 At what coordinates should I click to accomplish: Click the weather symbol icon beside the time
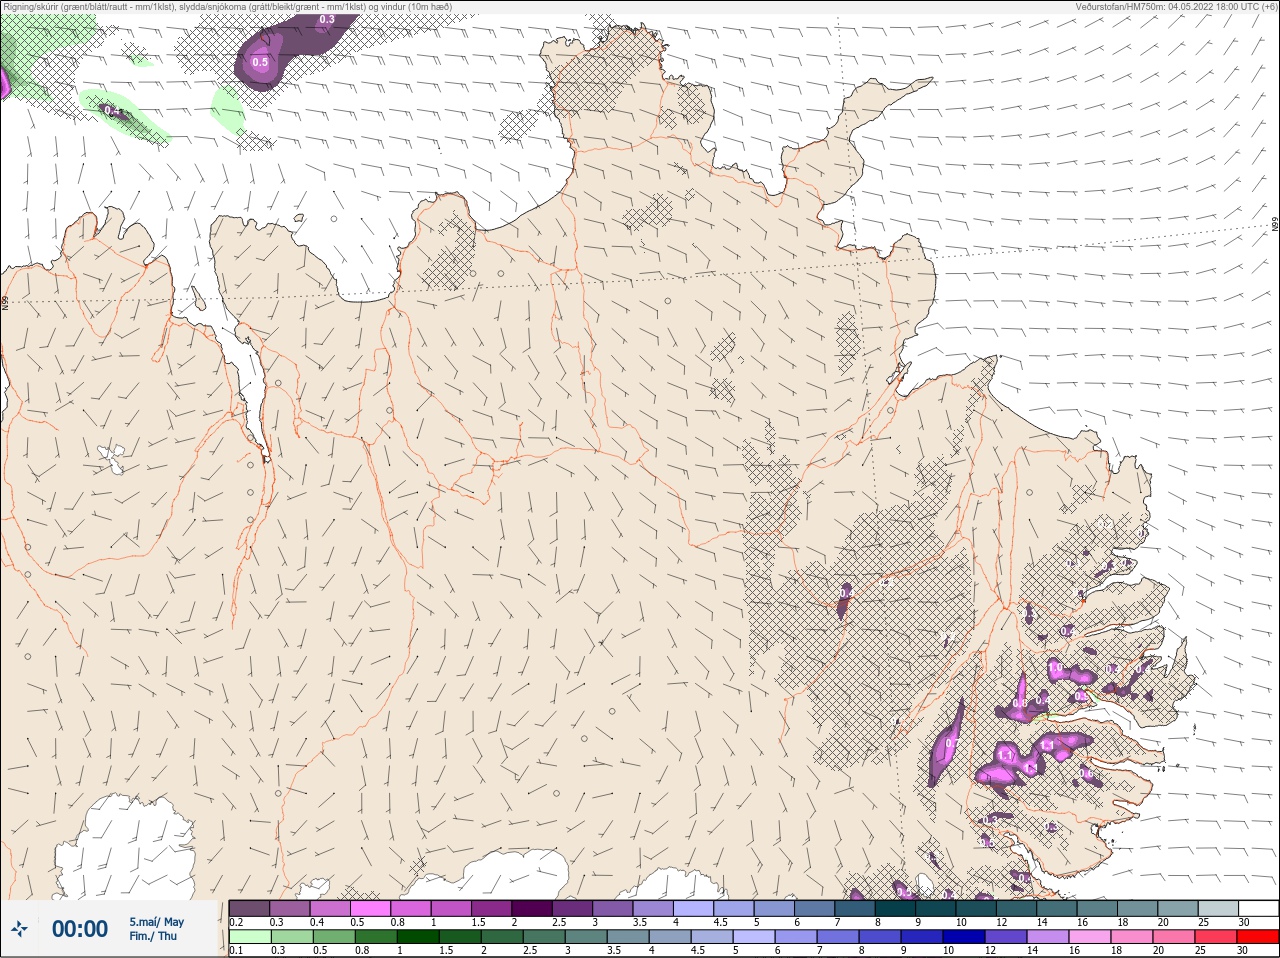coord(19,929)
